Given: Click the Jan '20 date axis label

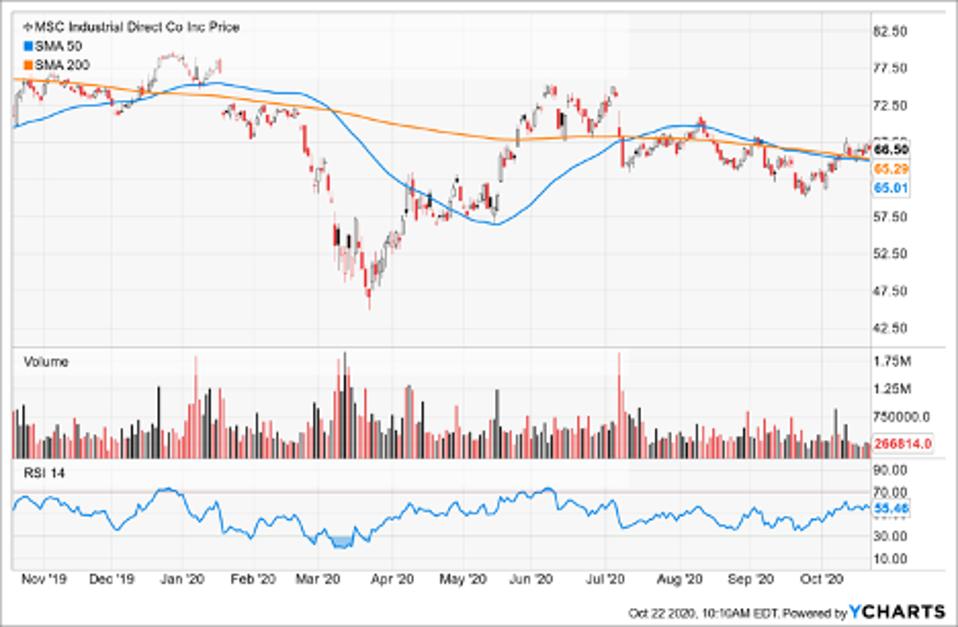Looking at the screenshot, I should [182, 579].
